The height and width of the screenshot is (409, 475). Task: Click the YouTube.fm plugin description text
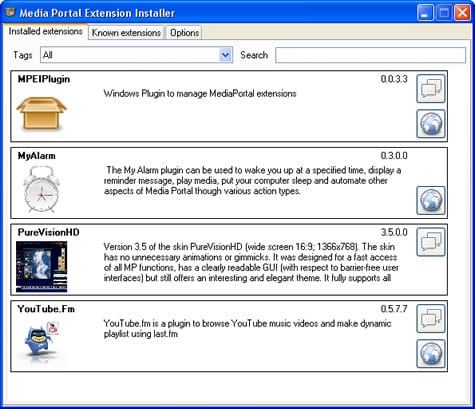click(x=247, y=329)
